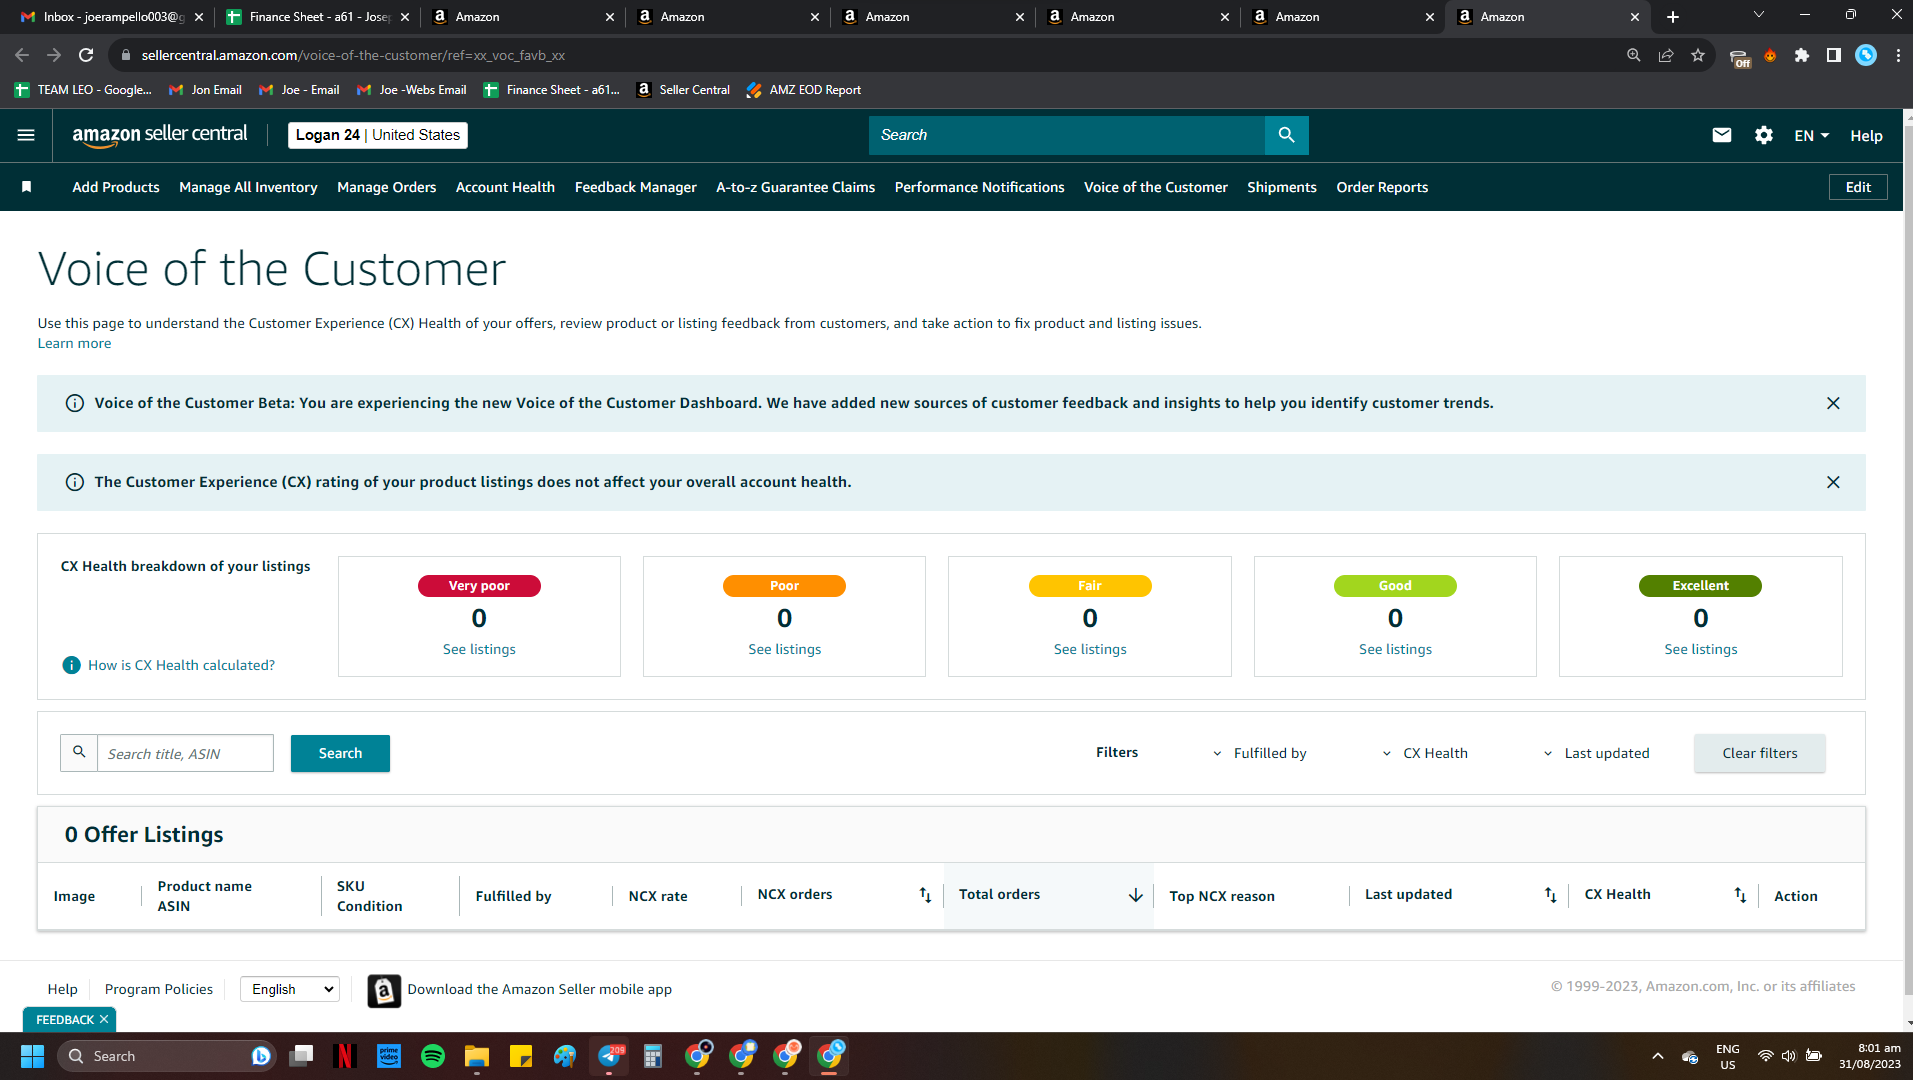Viewport: 1913px width, 1080px height.
Task: Click the Windows taskbar Search box
Action: pos(167,1056)
